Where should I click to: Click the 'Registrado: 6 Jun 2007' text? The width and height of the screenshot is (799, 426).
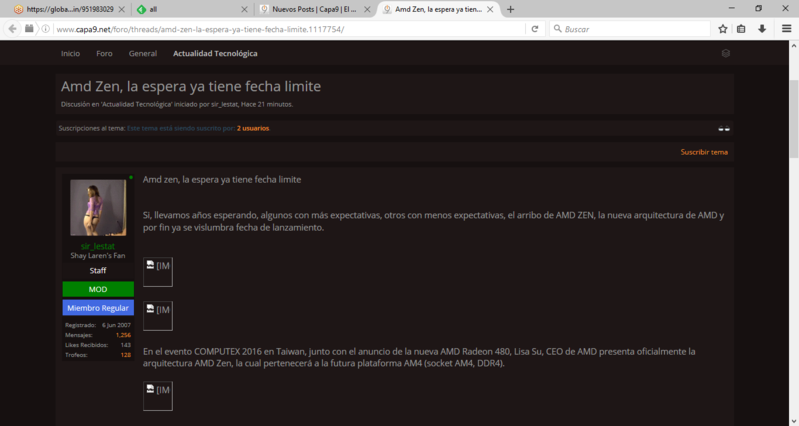click(98, 325)
